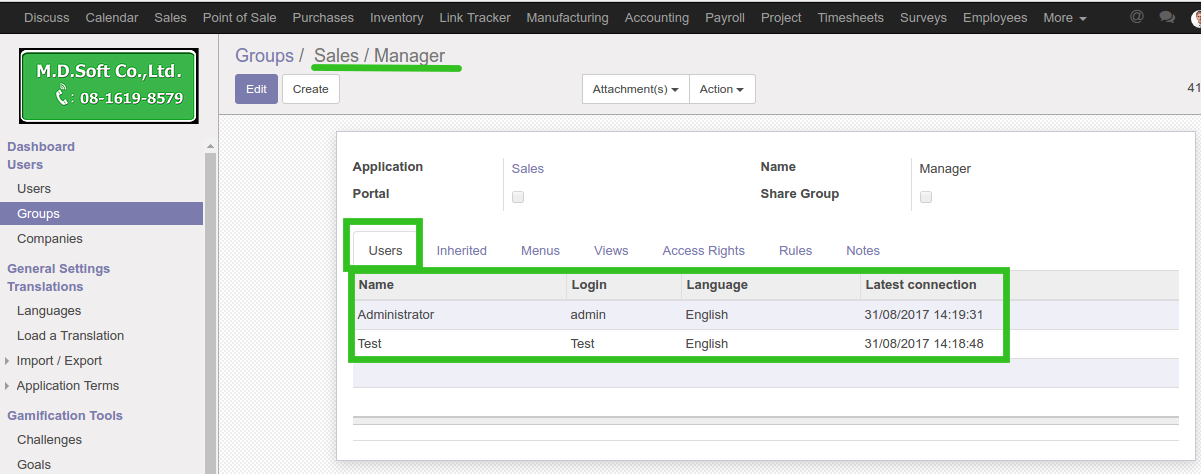
Task: Click the sidebar vertical scrollbar
Action: click(x=210, y=300)
